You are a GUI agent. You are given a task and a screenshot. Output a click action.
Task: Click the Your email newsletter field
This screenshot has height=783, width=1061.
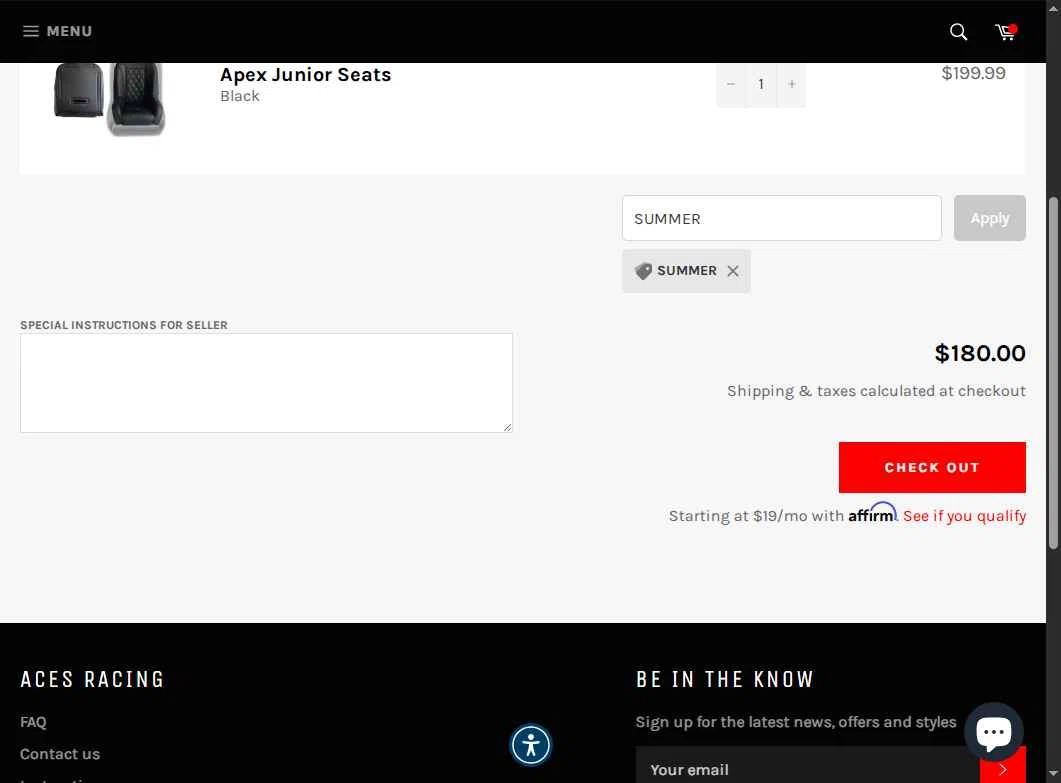click(x=807, y=769)
